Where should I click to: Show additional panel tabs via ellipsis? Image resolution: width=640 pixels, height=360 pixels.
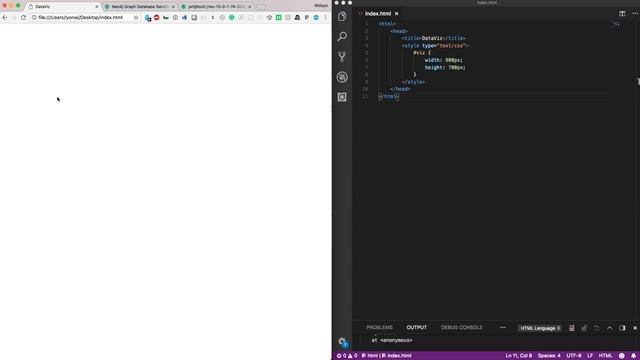point(502,327)
